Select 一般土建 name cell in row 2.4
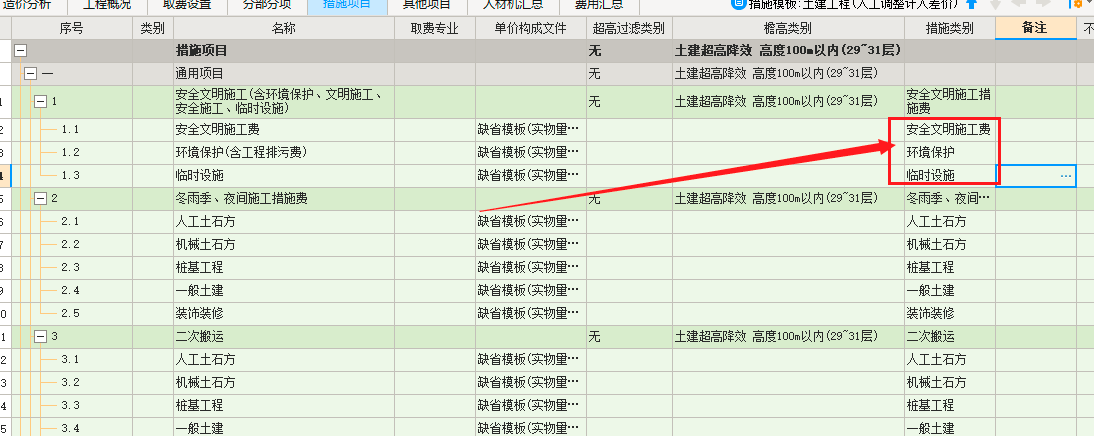This screenshot has height=436, width=1094. (284, 291)
